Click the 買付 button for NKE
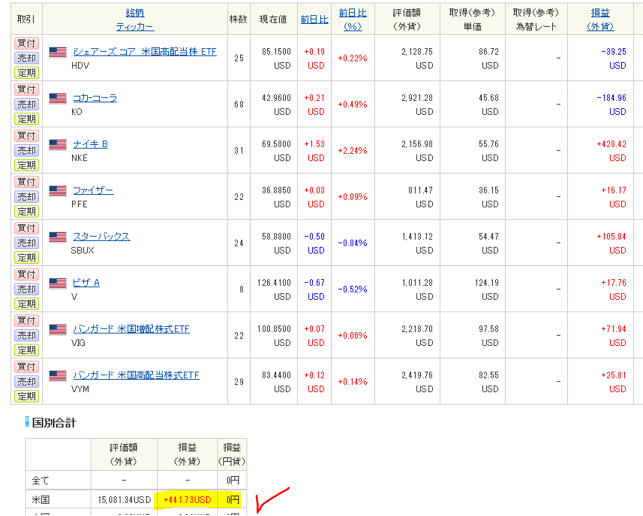The image size is (643, 516). click(27, 136)
